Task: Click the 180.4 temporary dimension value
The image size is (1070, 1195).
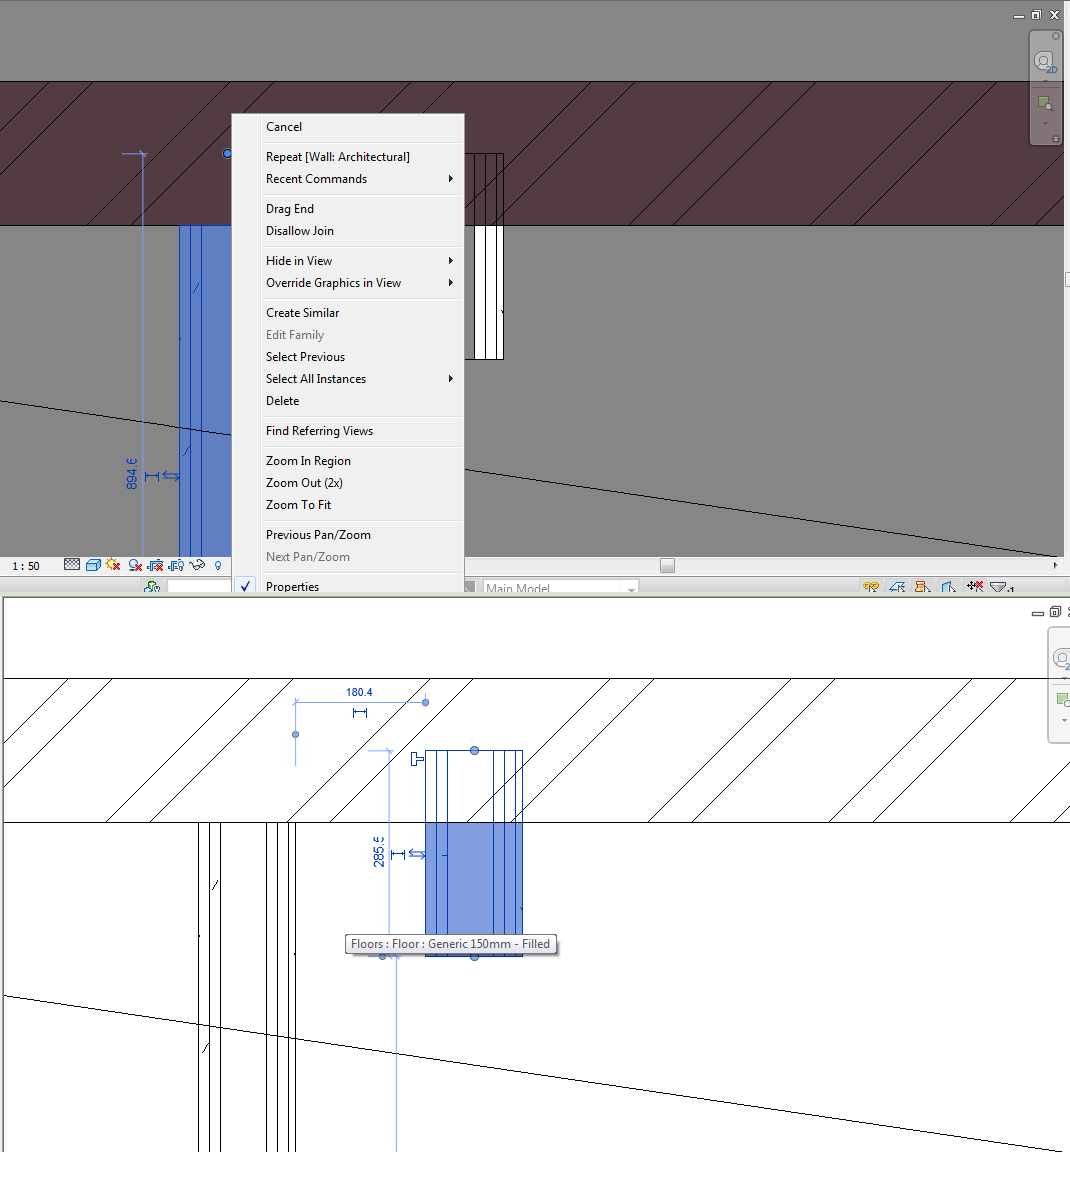Action: click(359, 692)
